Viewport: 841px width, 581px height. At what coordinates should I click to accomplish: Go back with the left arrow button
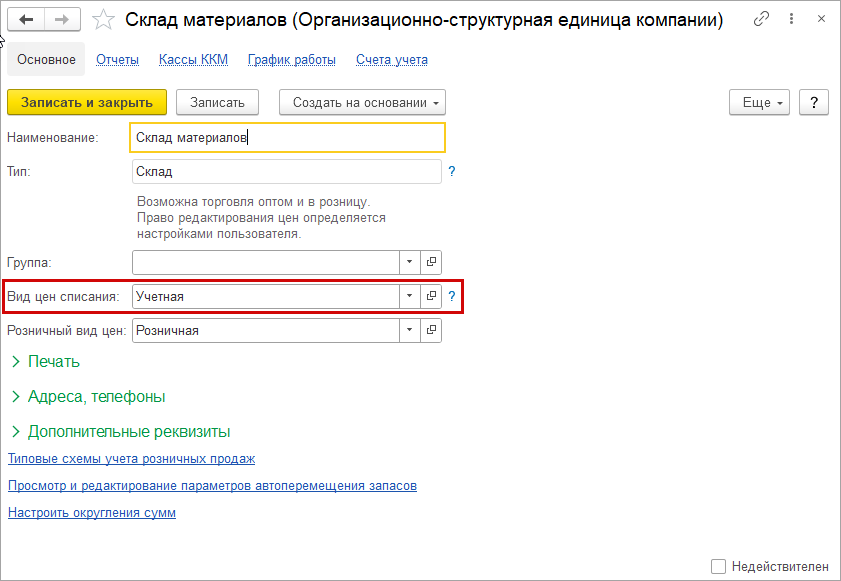coord(26,20)
